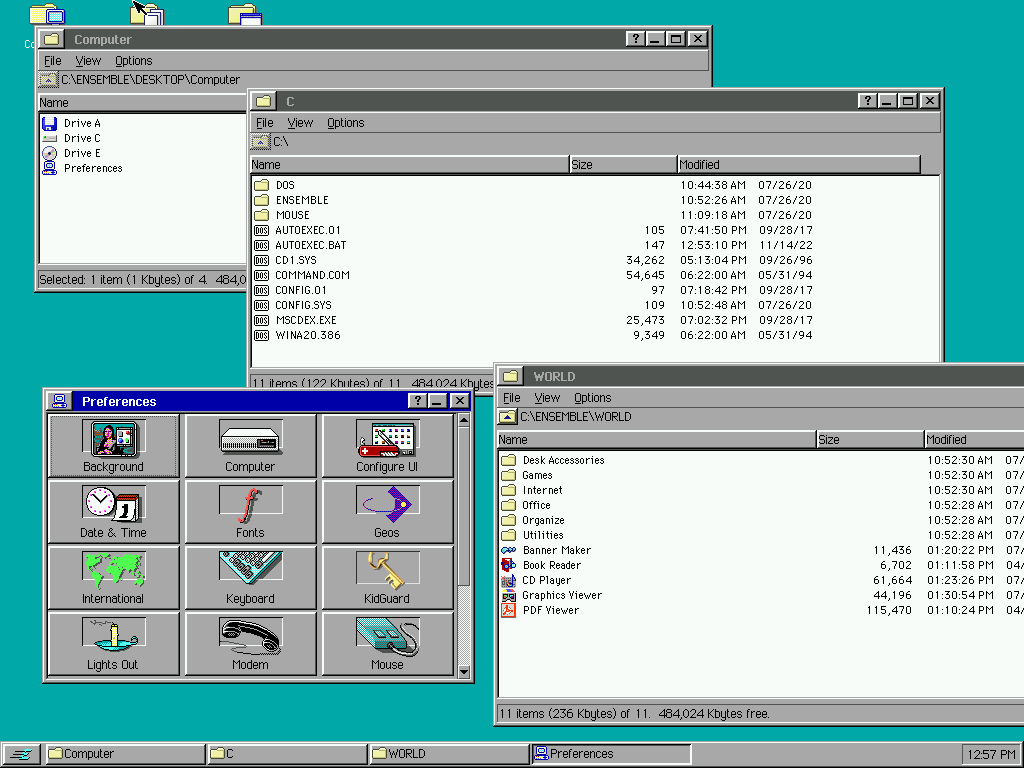
Task: Open the Date & Time preferences module
Action: tap(112, 511)
